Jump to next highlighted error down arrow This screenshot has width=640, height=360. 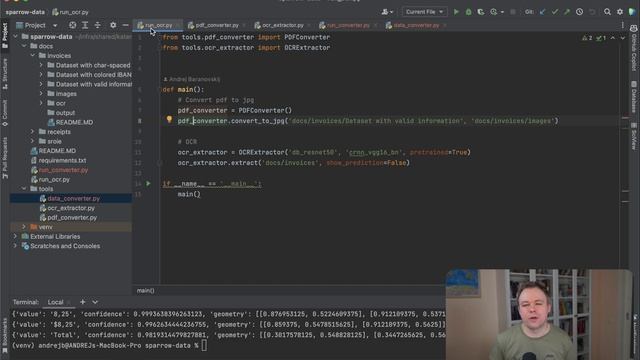click(x=622, y=38)
